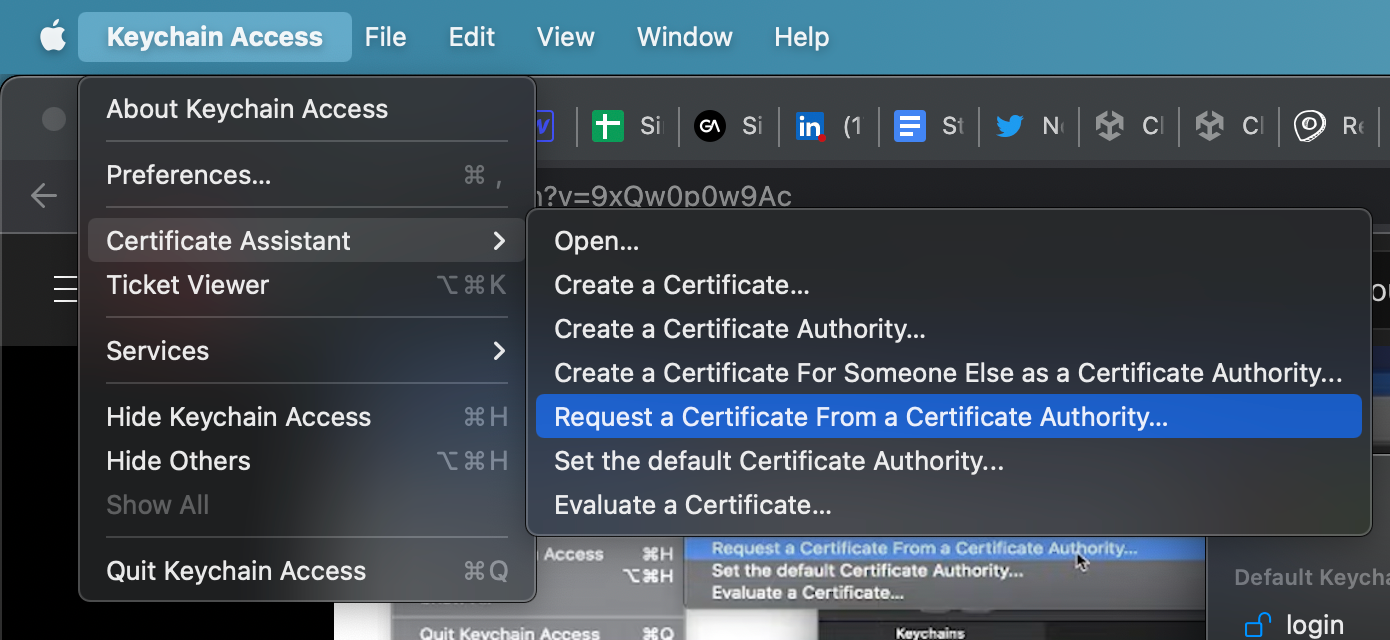Open the View menu
Image resolution: width=1390 pixels, height=640 pixels.
566,37
